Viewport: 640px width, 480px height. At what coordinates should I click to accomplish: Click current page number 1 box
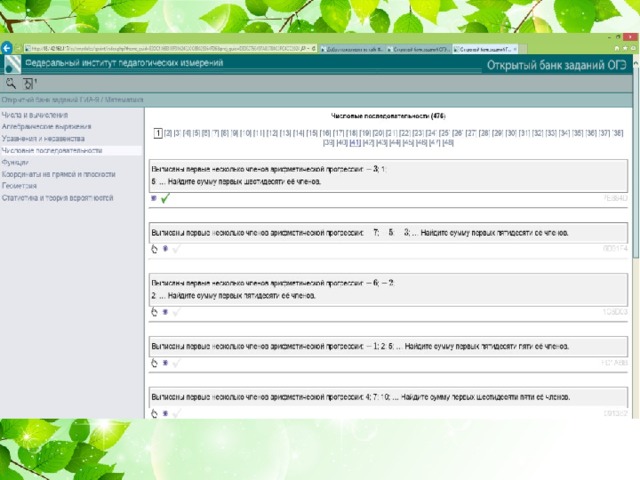click(x=158, y=133)
